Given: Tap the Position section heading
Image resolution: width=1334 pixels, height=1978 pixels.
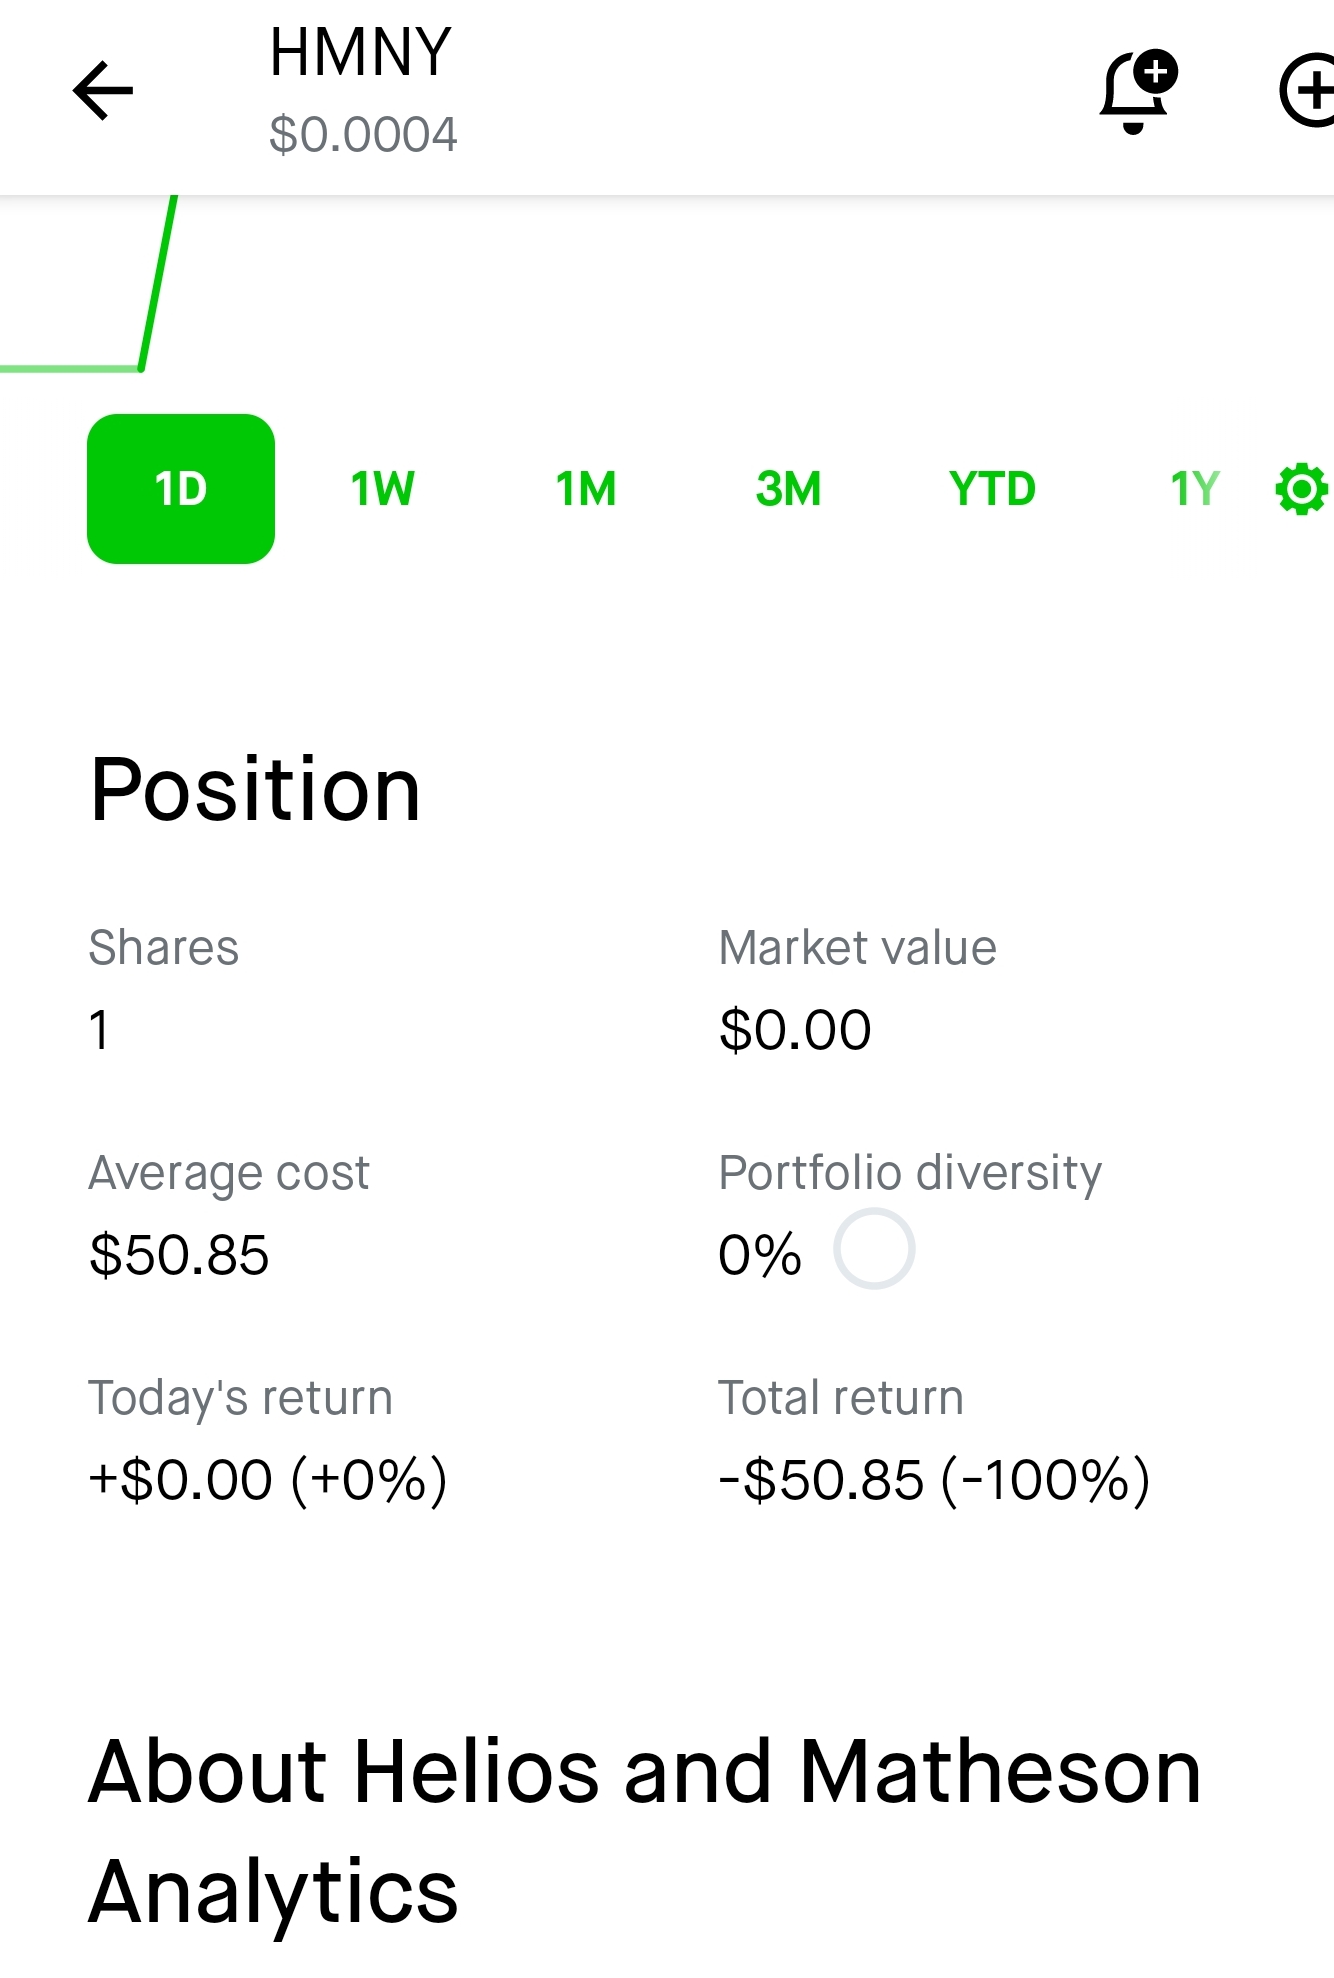Looking at the screenshot, I should point(255,790).
